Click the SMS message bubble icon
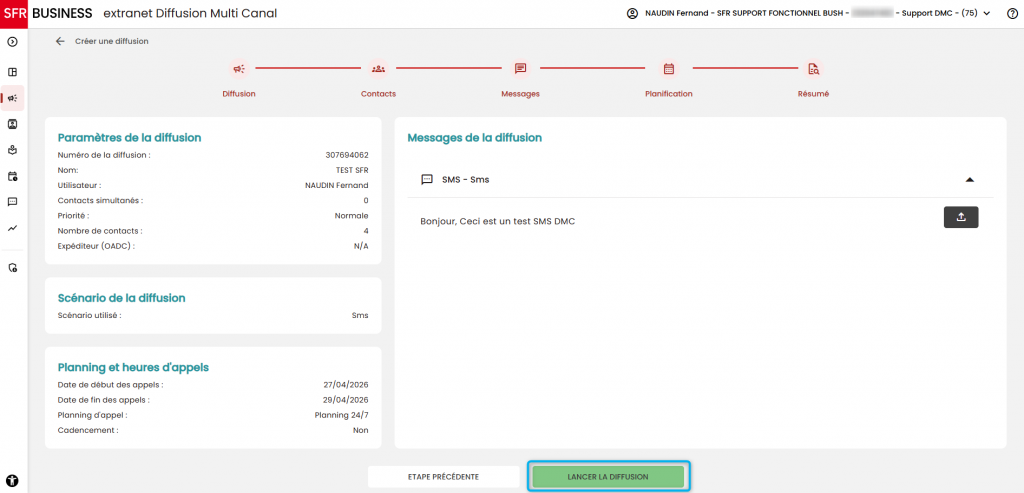Screen dimensions: 1024x493 427,180
